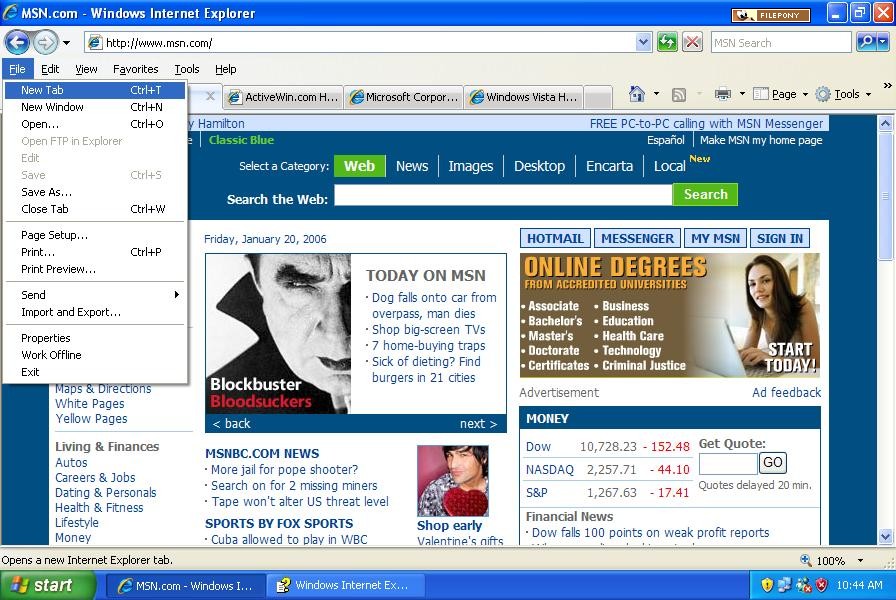The image size is (896, 600).
Task: Click the Blockbuster Bloodsuckers image
Action: (278, 334)
